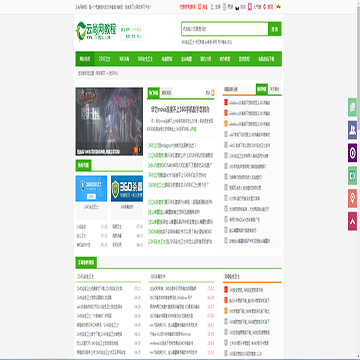Click the dark purple play sidebar icon
This screenshot has height=360, width=360.
tap(352, 153)
